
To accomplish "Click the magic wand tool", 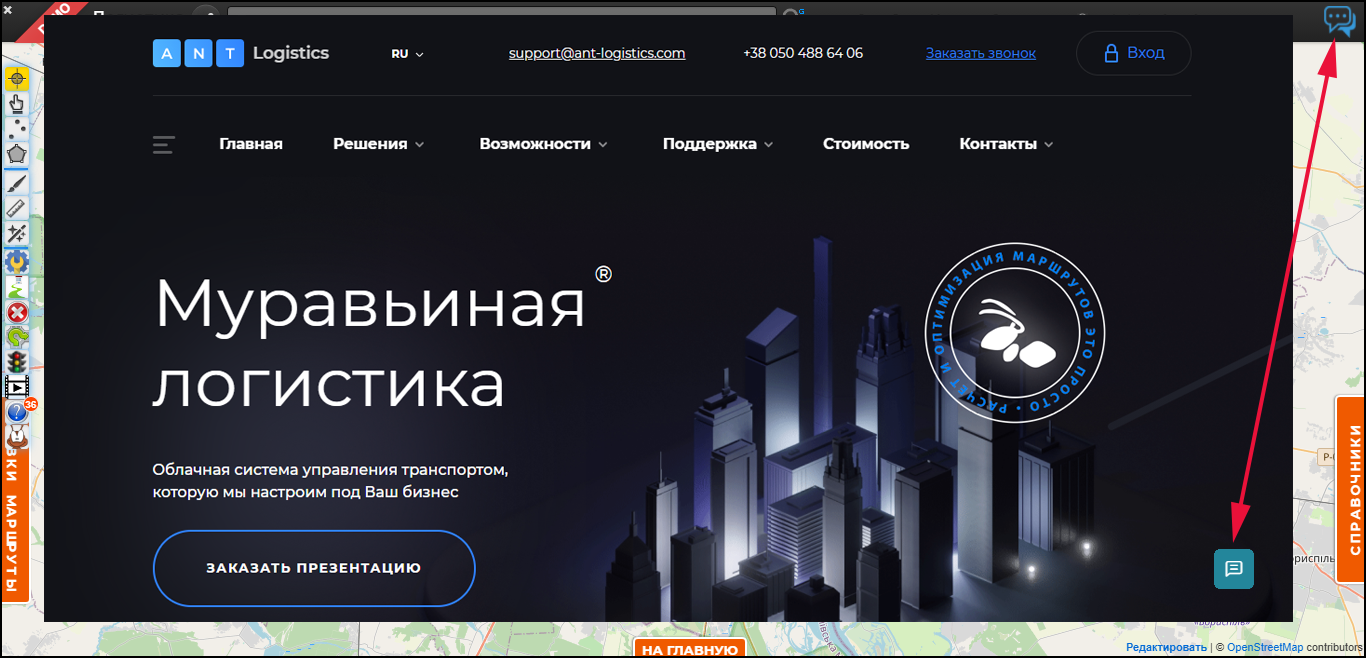I will click(x=17, y=234).
